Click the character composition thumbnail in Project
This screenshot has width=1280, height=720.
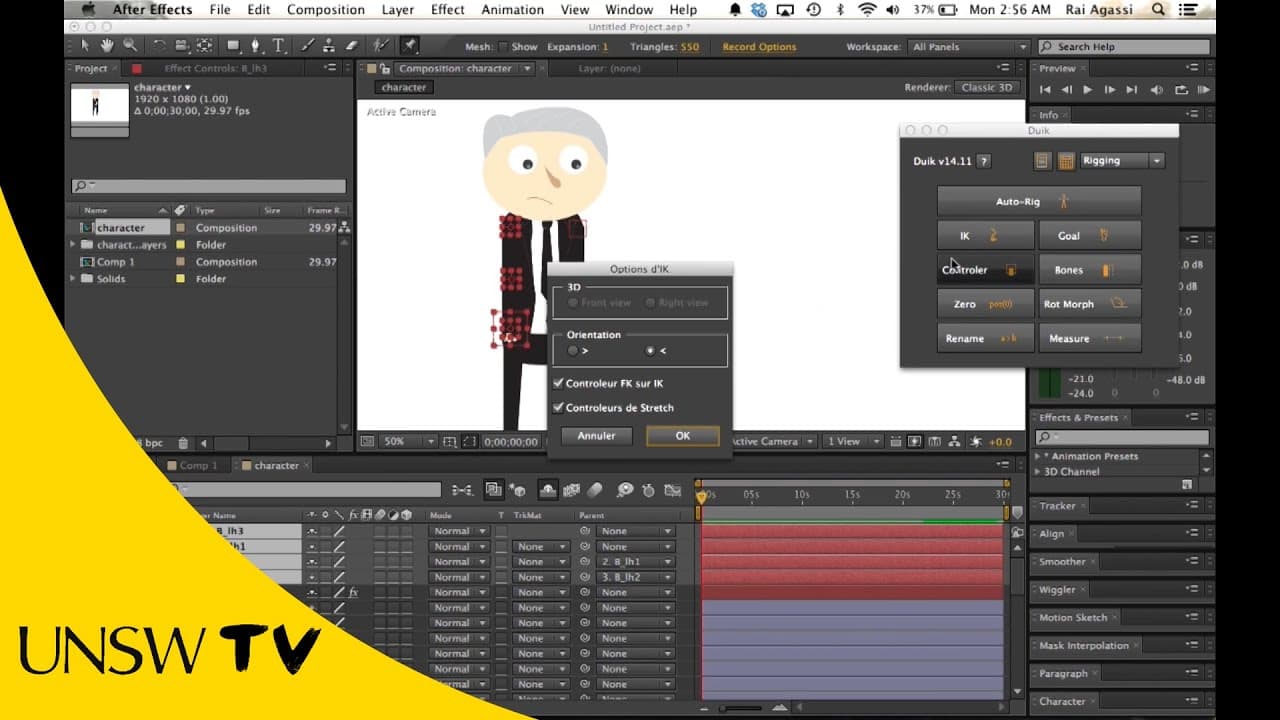[x=100, y=110]
